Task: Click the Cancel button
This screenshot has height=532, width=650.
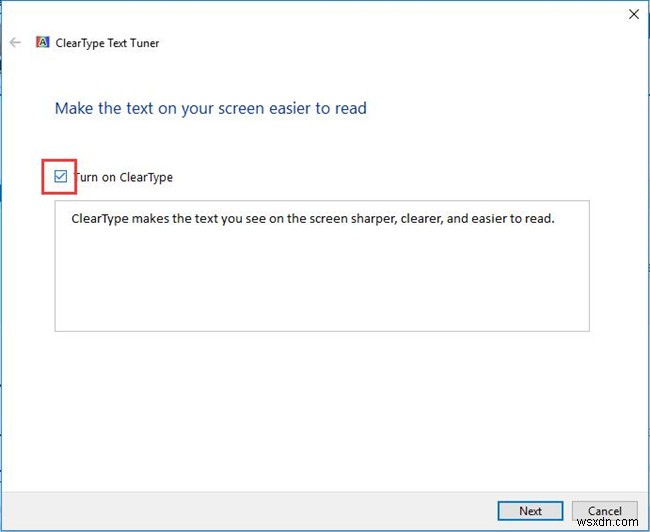Action: 604,511
